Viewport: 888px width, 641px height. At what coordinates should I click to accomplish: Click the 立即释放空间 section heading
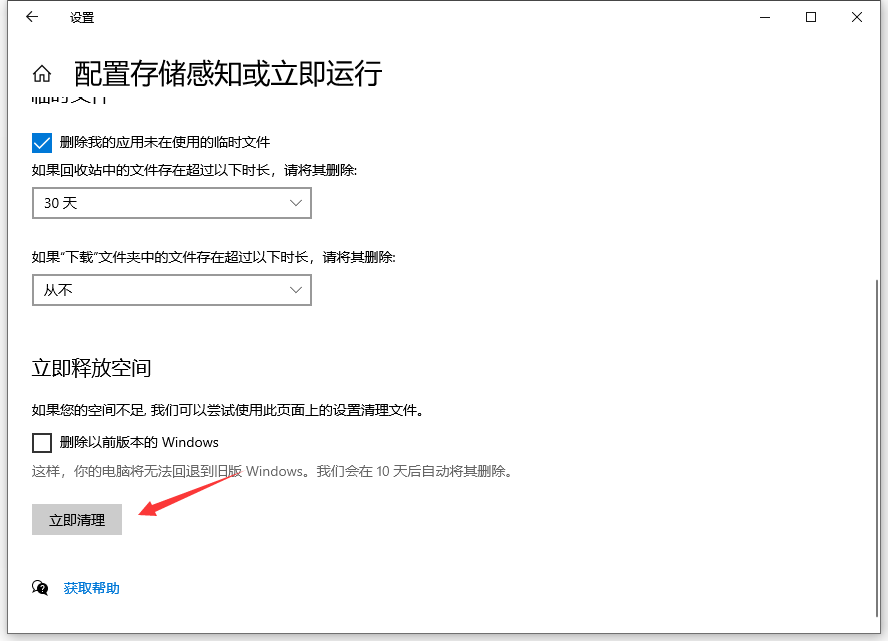coord(91,368)
